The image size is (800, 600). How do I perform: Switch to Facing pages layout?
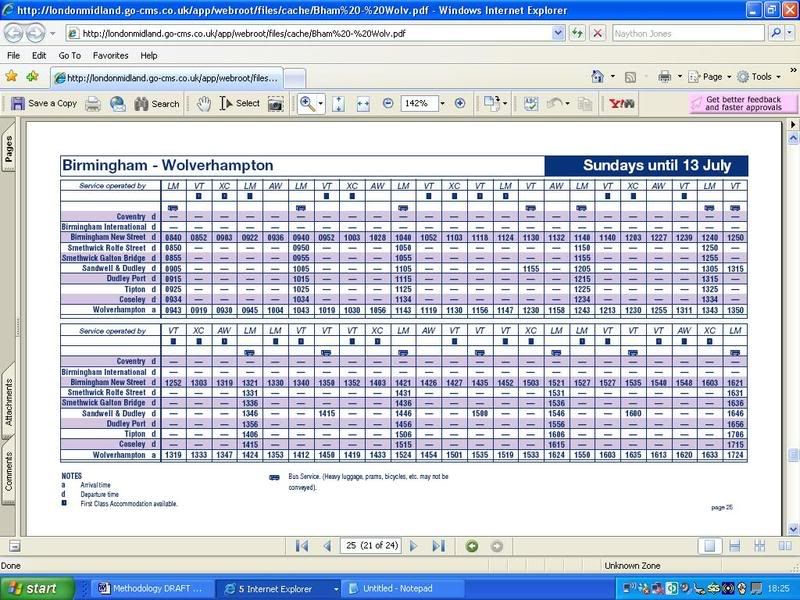(x=785, y=546)
